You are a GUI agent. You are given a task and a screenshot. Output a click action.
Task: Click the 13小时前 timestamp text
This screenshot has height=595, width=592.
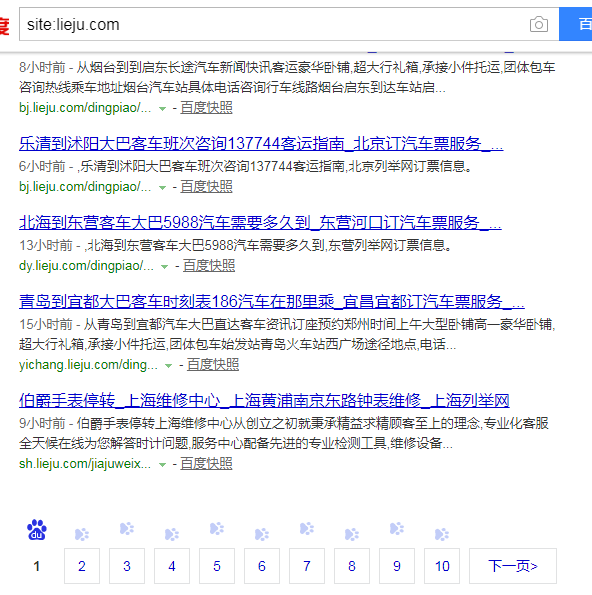pyautogui.click(x=46, y=246)
